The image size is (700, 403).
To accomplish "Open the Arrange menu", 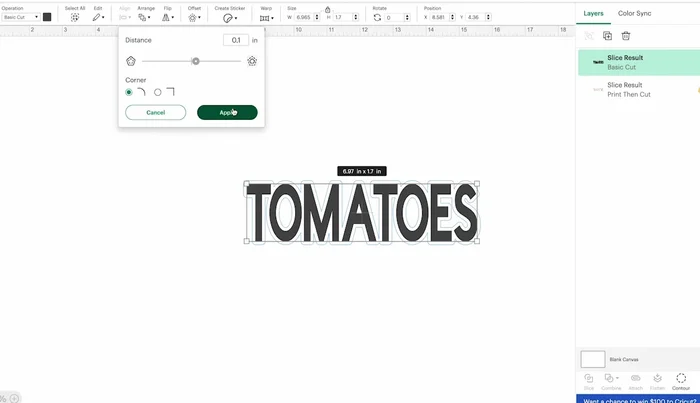I will coord(144,17).
